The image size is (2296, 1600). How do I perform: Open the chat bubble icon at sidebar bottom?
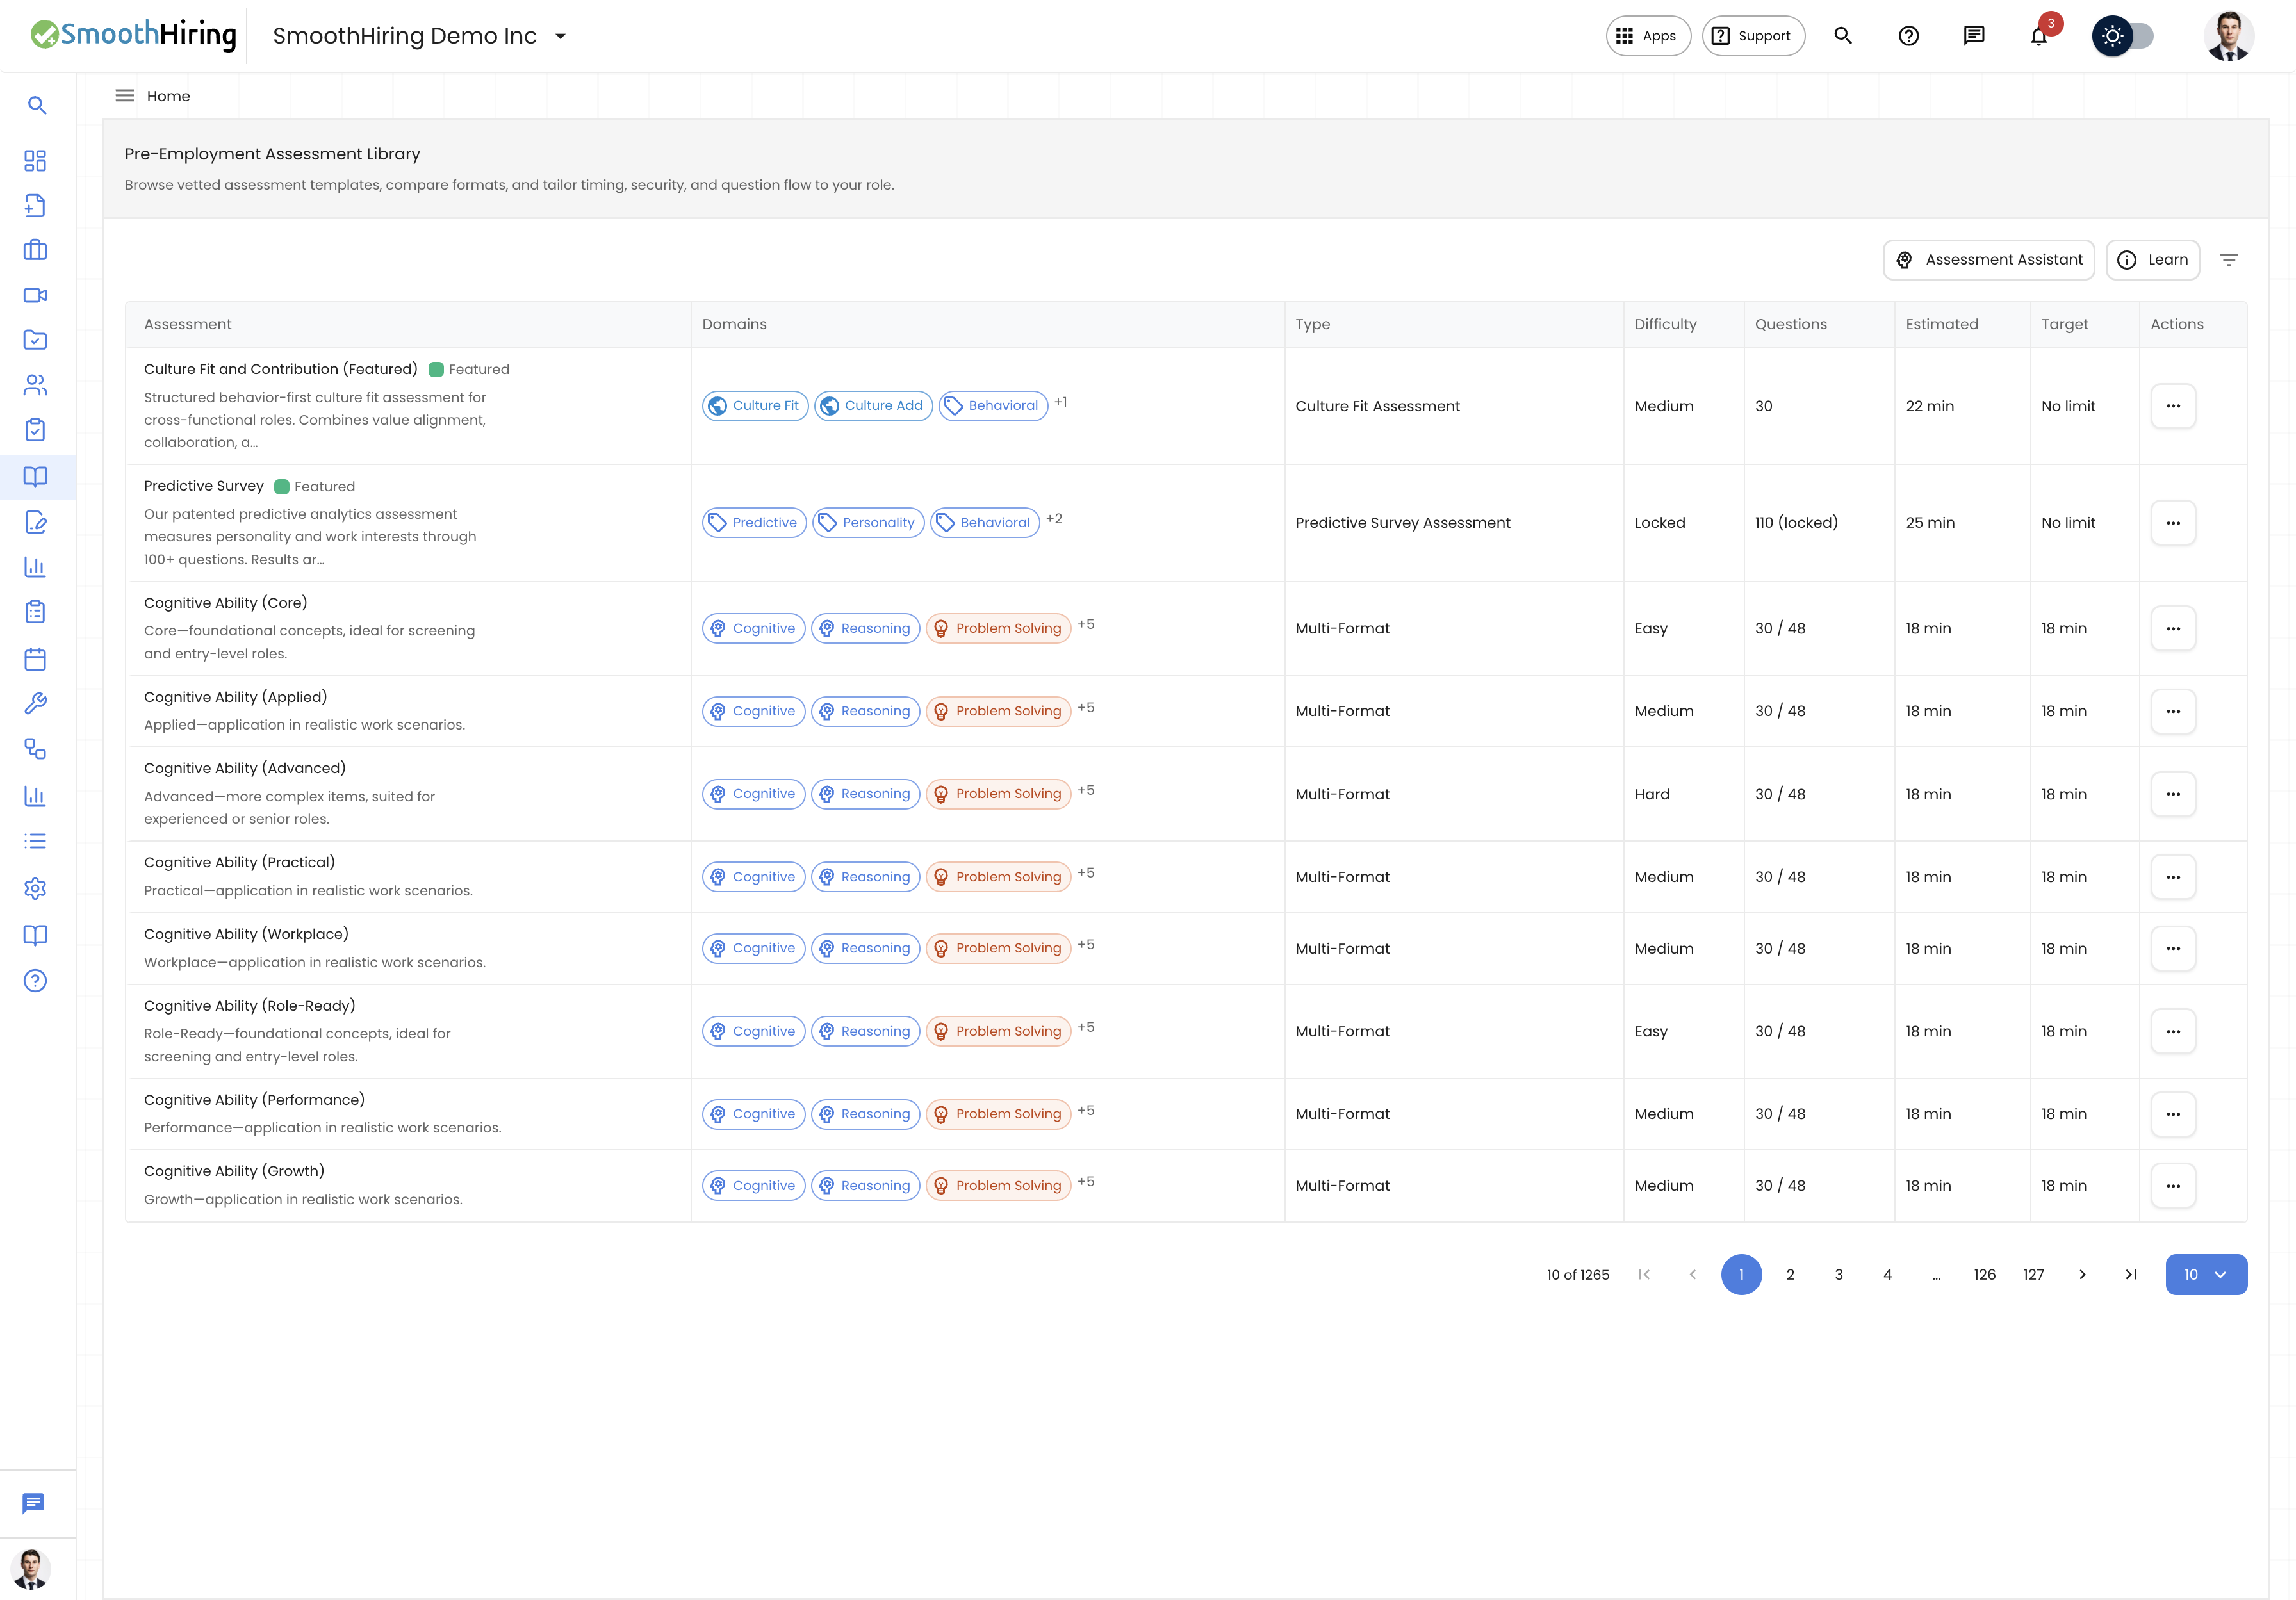pyautogui.click(x=33, y=1503)
